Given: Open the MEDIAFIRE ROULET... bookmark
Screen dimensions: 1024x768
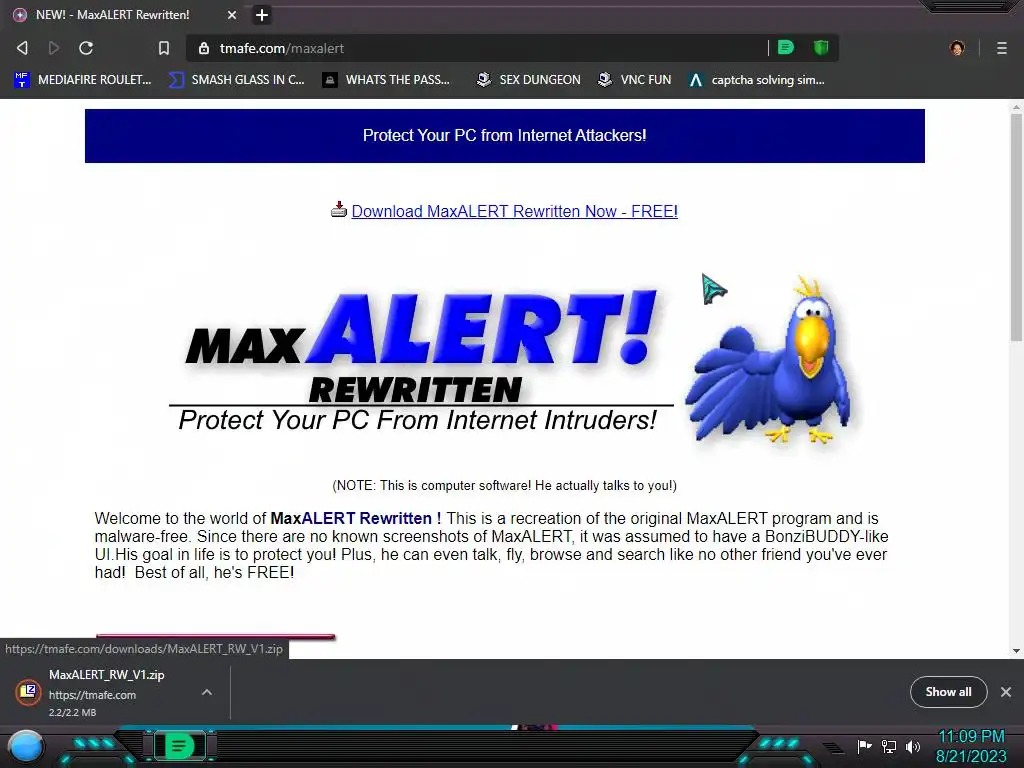Looking at the screenshot, I should click(x=83, y=80).
